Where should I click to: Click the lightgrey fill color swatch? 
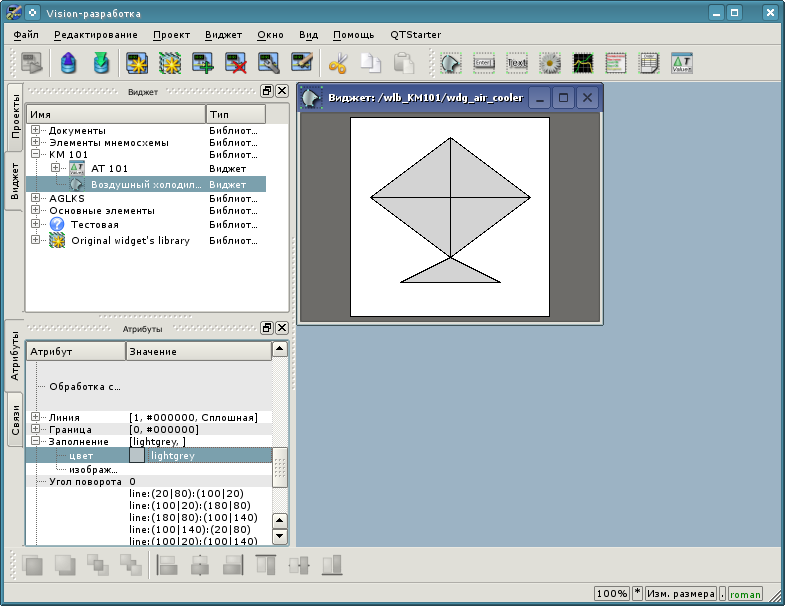coord(137,455)
